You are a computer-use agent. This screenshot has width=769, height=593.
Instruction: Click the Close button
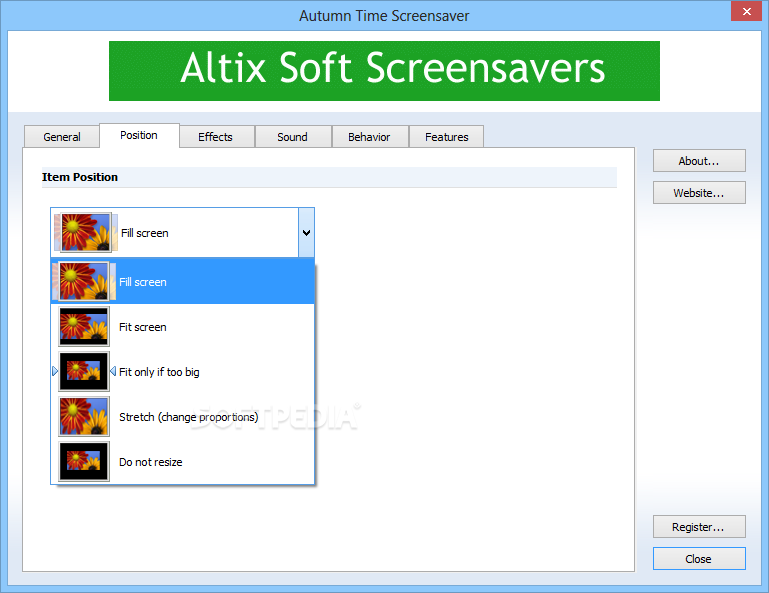[x=699, y=559]
